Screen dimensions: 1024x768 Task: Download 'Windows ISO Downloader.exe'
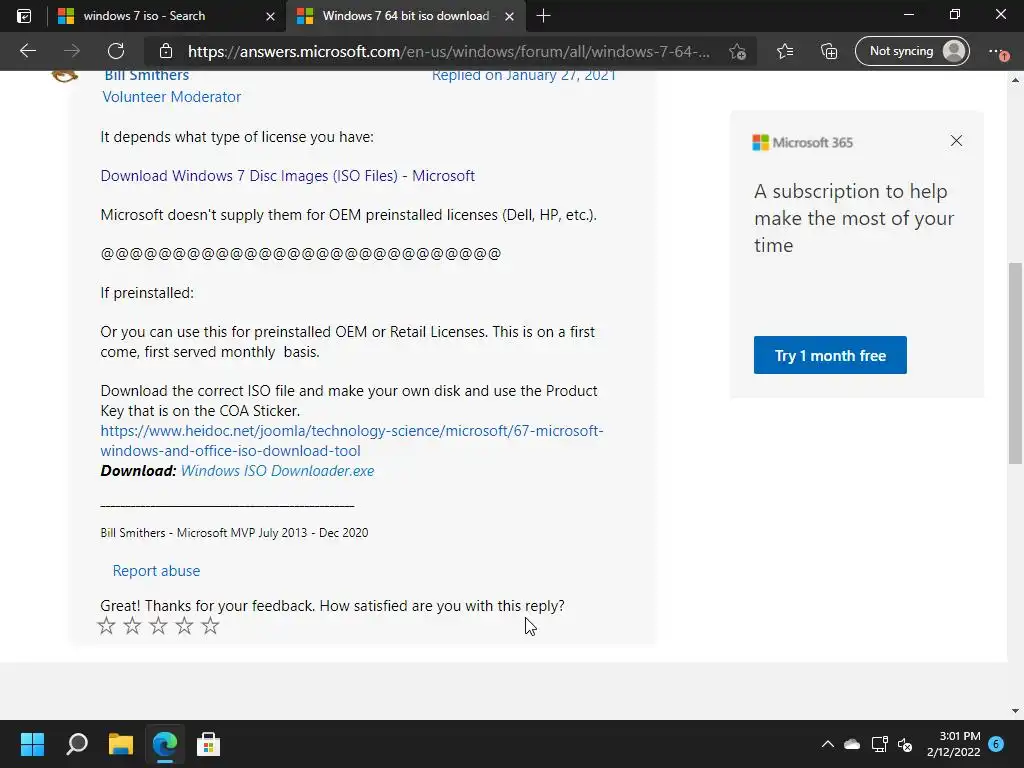[x=277, y=471]
